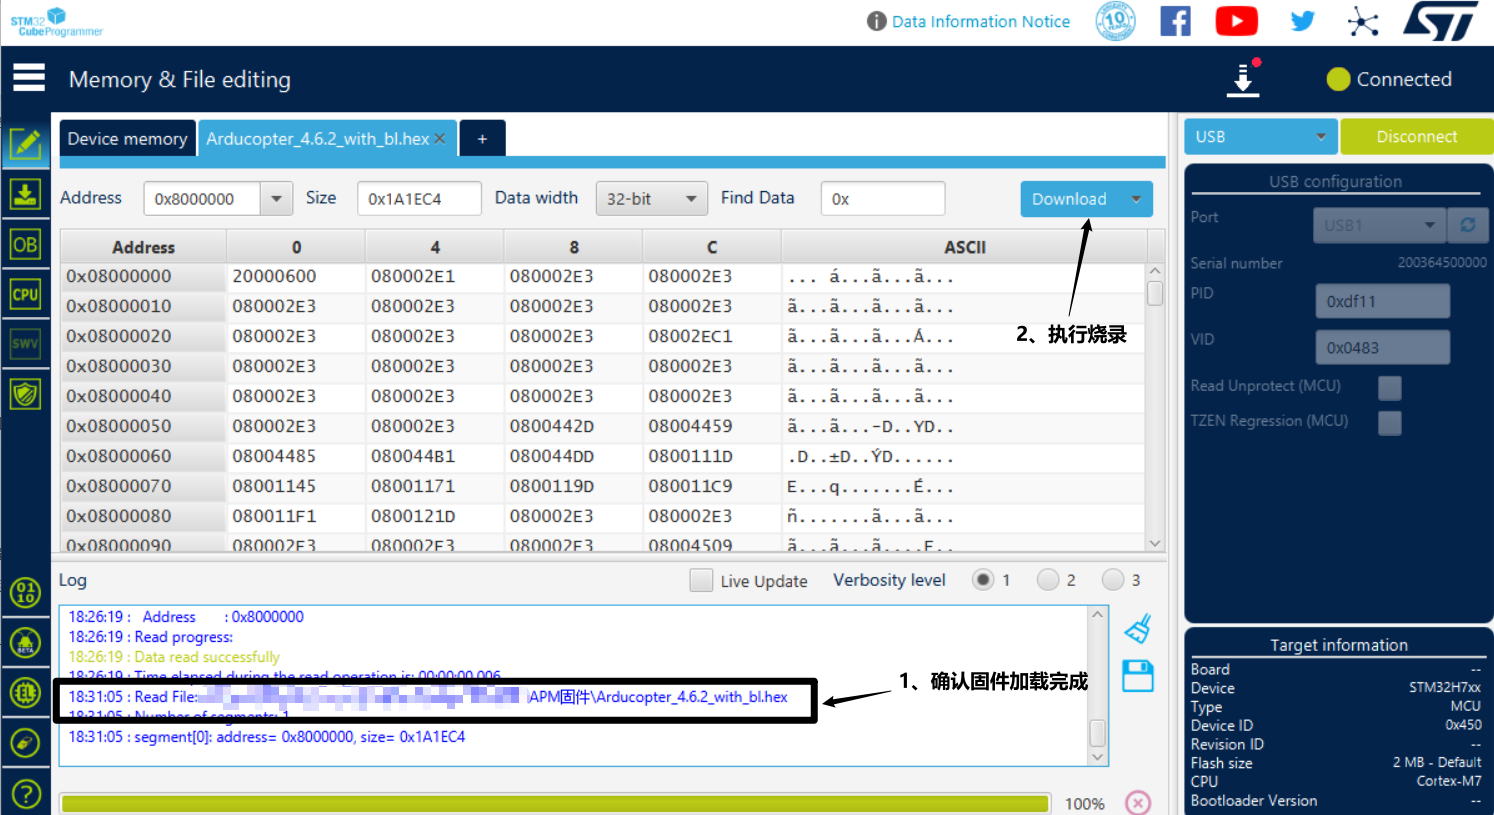
Task: Click the Find Data input field
Action: [882, 199]
